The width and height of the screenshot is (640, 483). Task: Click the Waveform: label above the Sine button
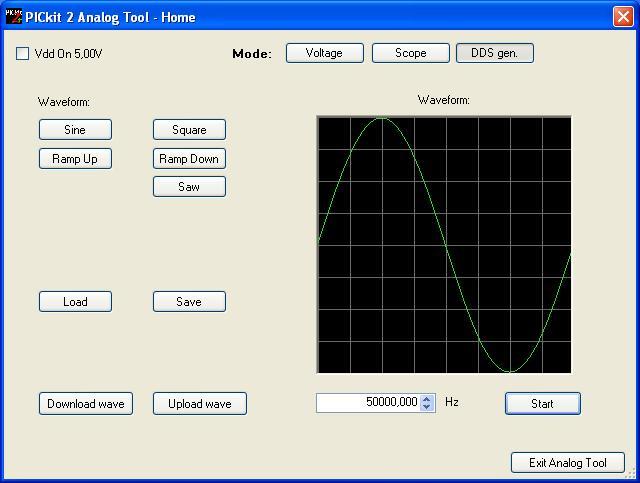click(64, 102)
